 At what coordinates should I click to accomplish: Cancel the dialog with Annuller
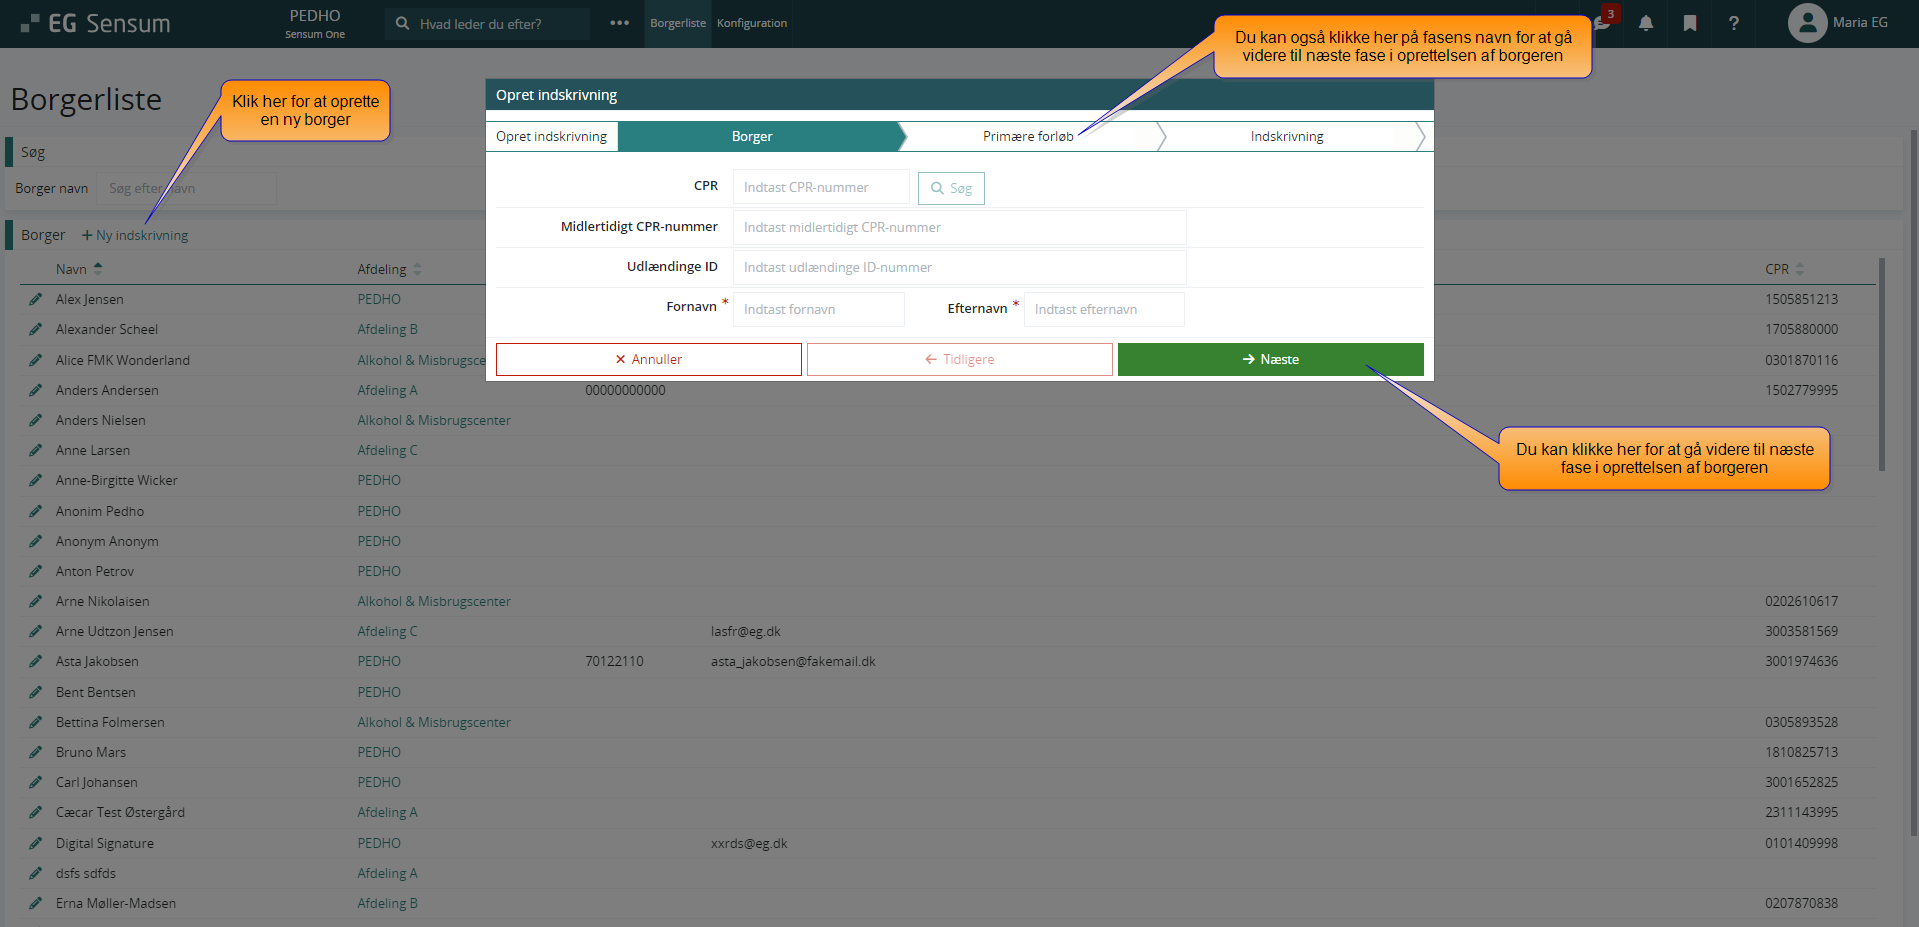[648, 359]
